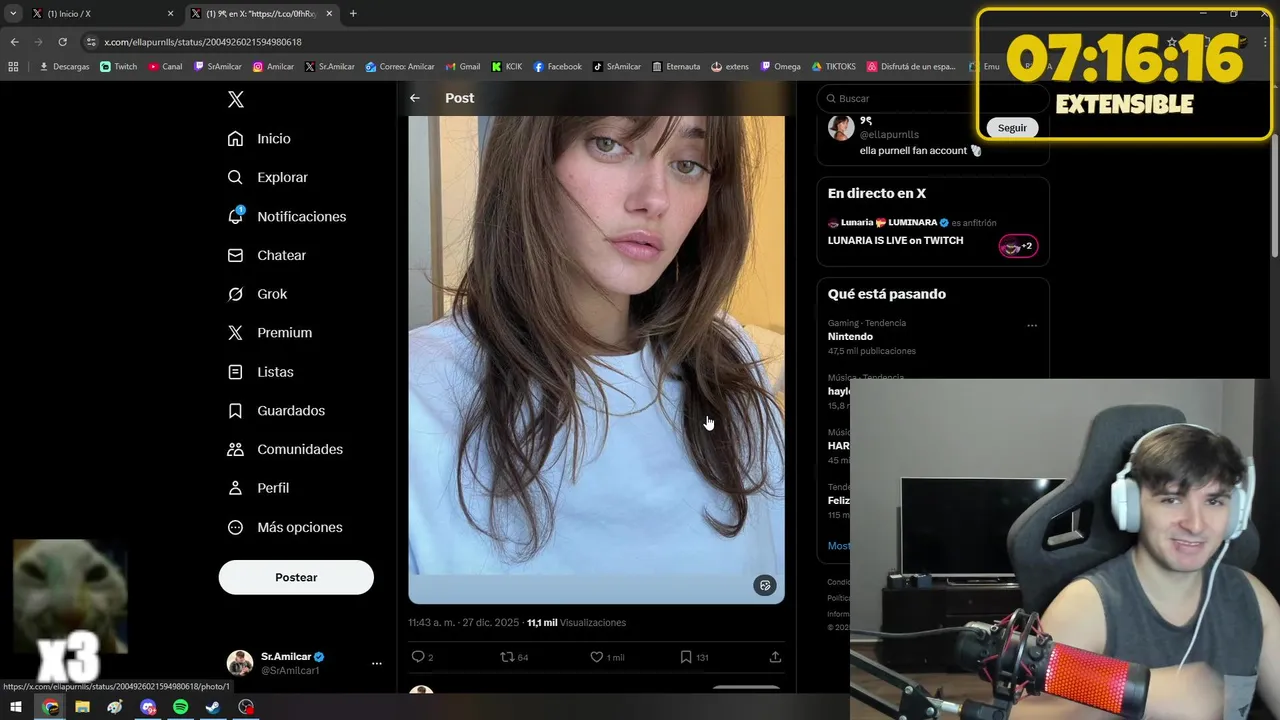Image resolution: width=1280 pixels, height=720 pixels.
Task: Open File Explorer from taskbar
Action: (x=82, y=707)
